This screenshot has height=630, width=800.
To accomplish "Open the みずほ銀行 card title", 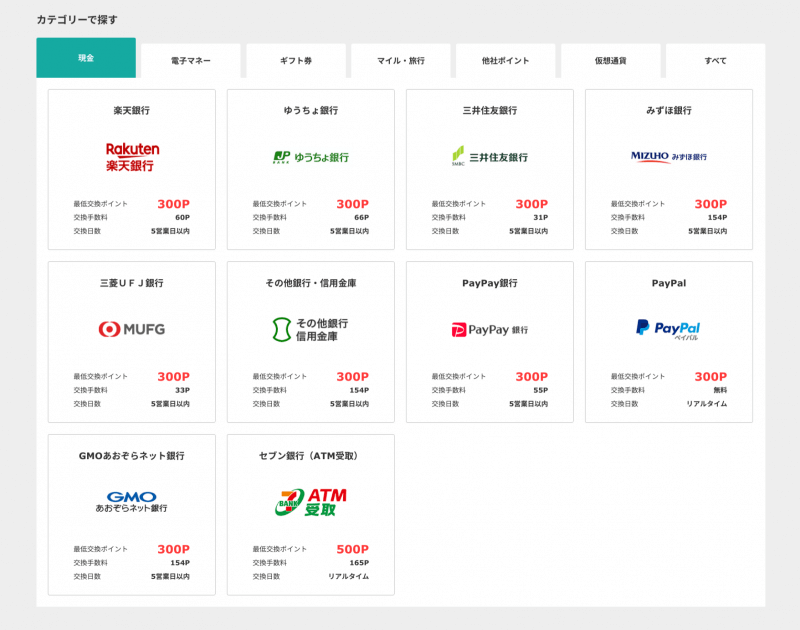I will (669, 110).
